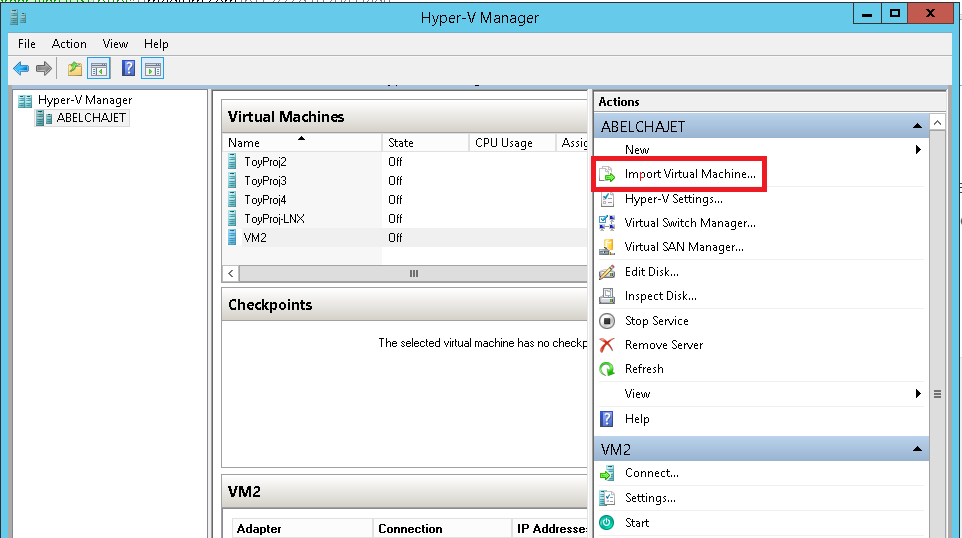Click the Inspect Disk... action
The width and height of the screenshot is (962, 538).
click(661, 296)
